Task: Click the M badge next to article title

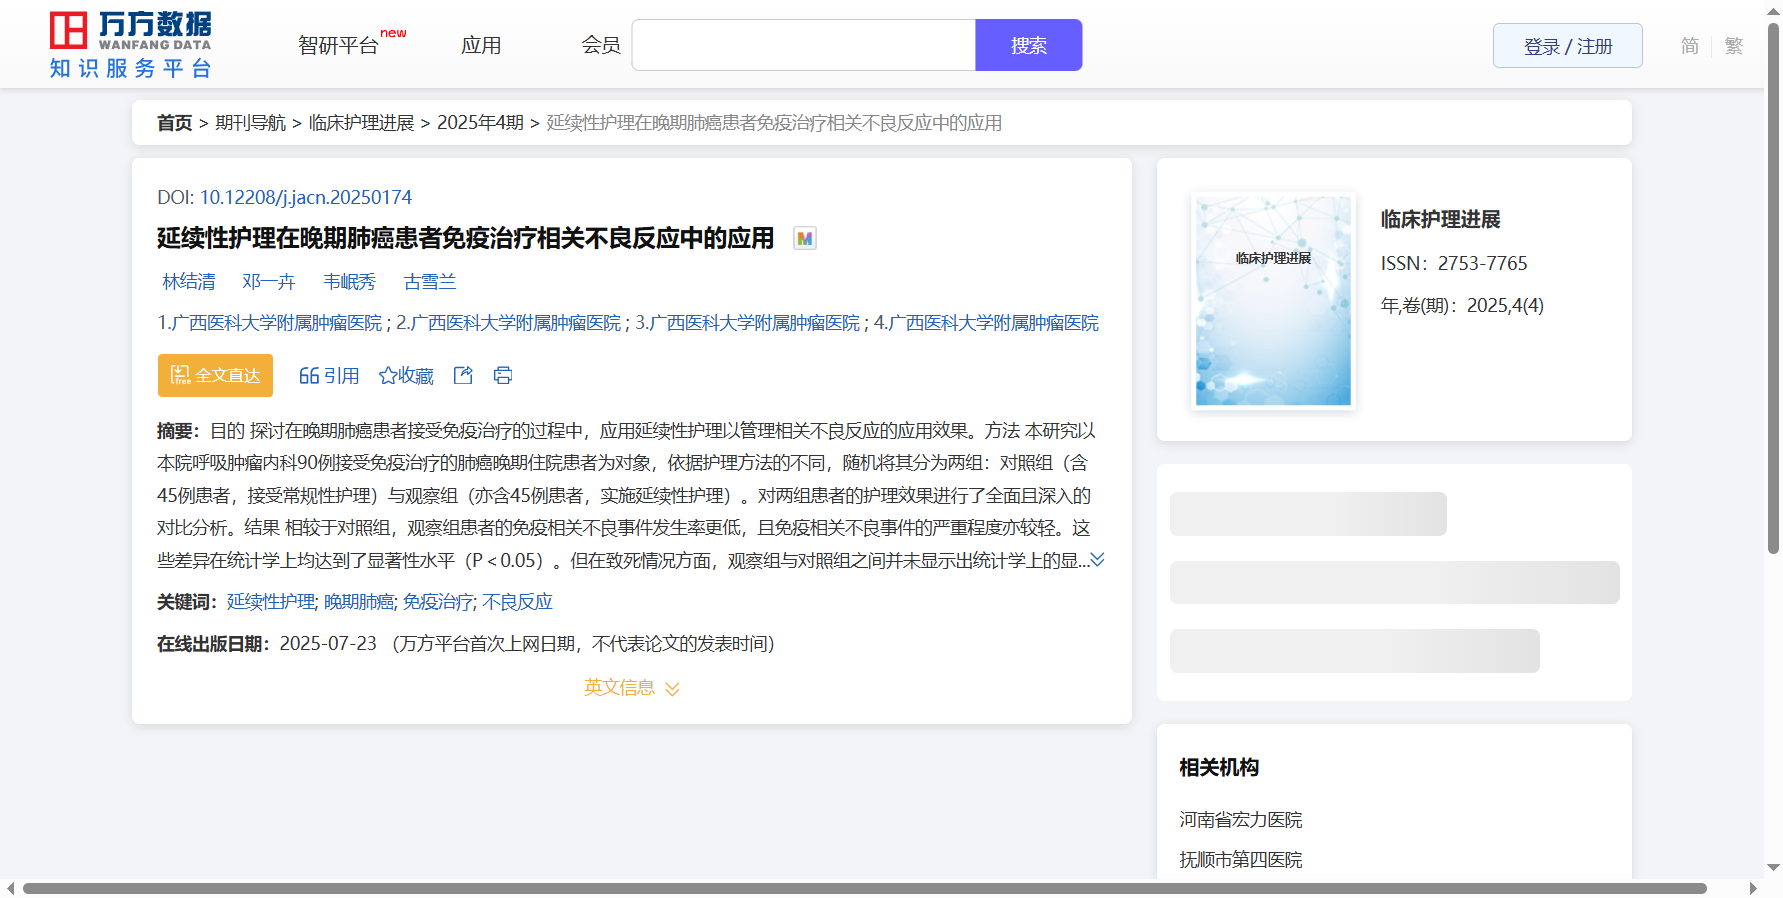Action: 805,238
